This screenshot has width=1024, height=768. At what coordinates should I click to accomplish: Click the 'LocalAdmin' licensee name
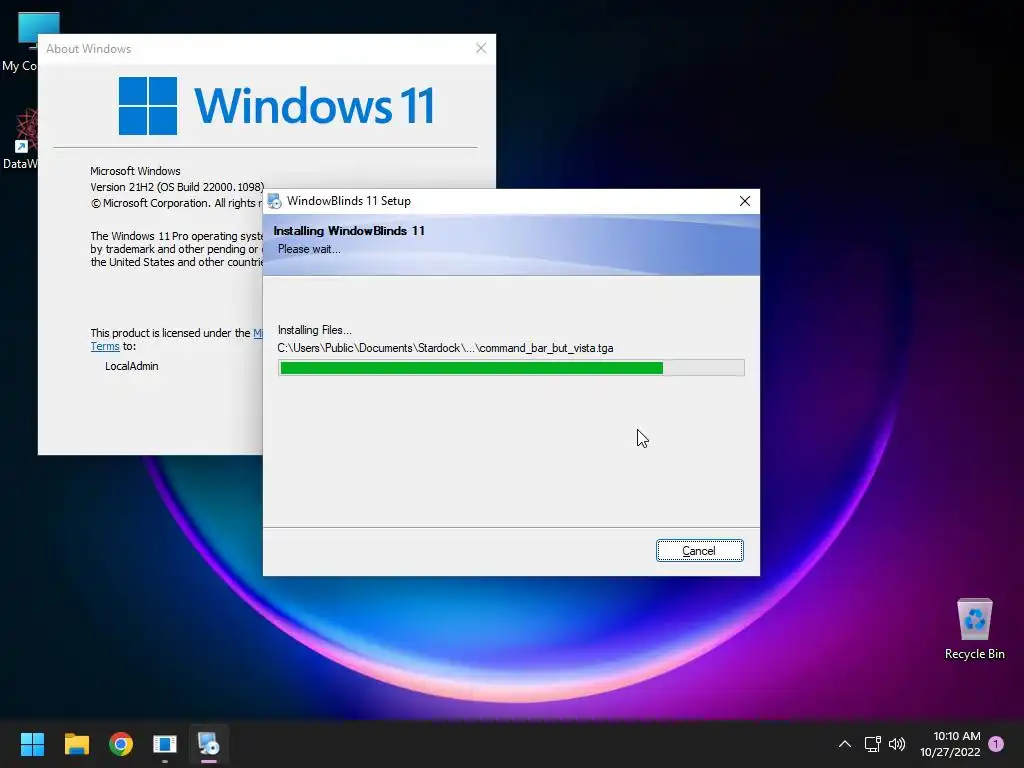(131, 366)
